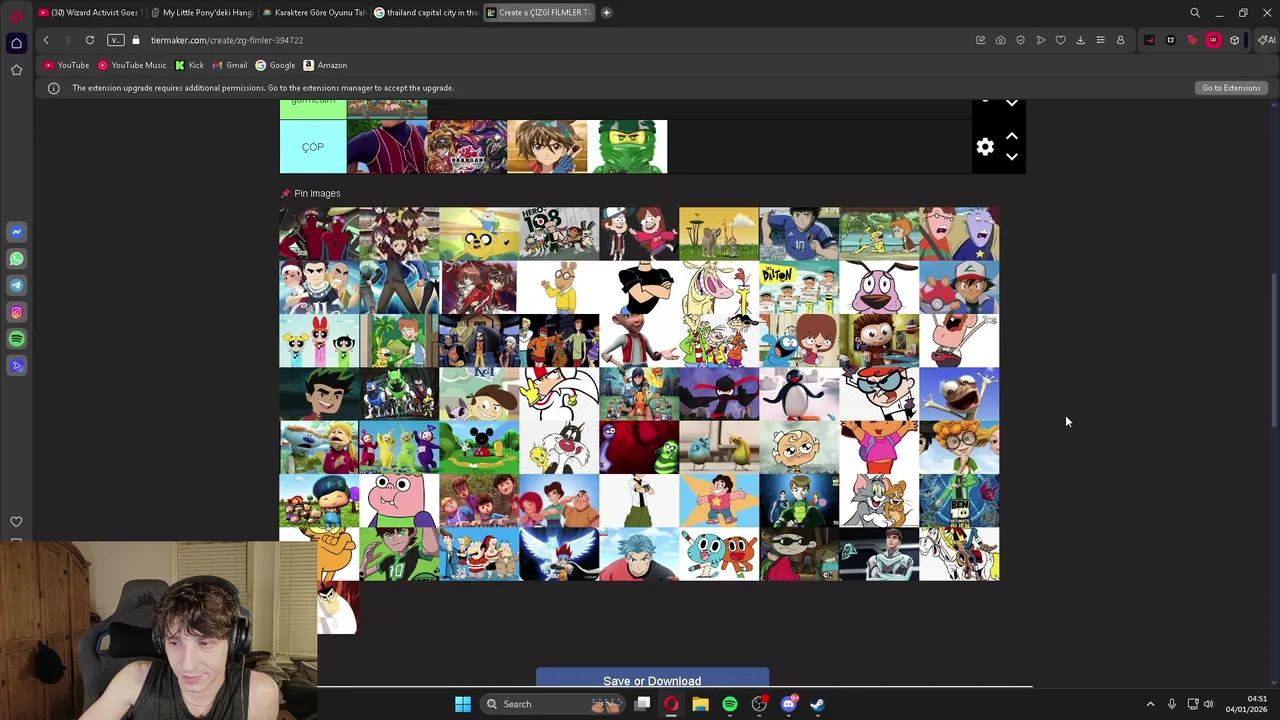Click the taskbar Search box

pyautogui.click(x=553, y=704)
